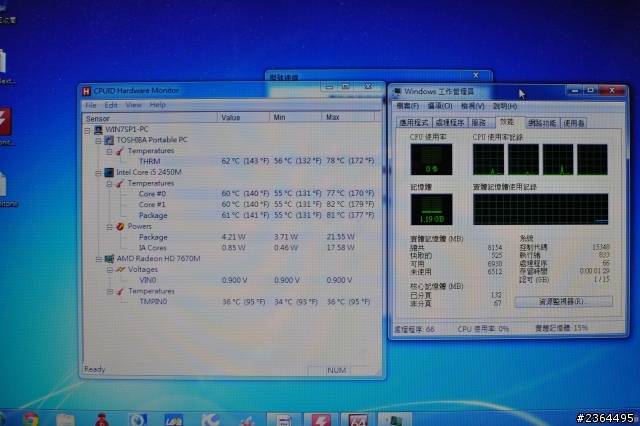Open the 檔案(F) menu in Task Manager
Viewport: 640px width, 426px height.
point(408,106)
